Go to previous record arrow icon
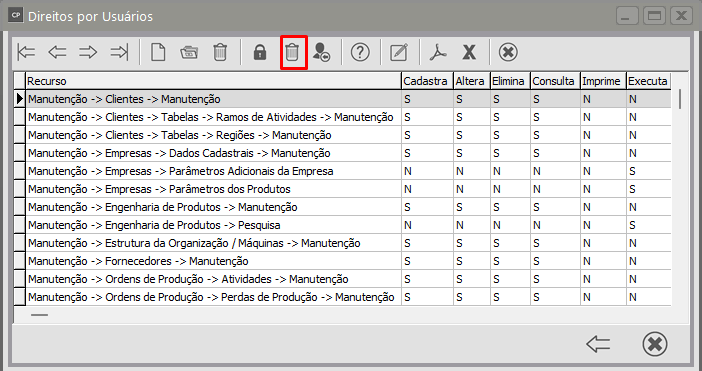 click(57, 52)
